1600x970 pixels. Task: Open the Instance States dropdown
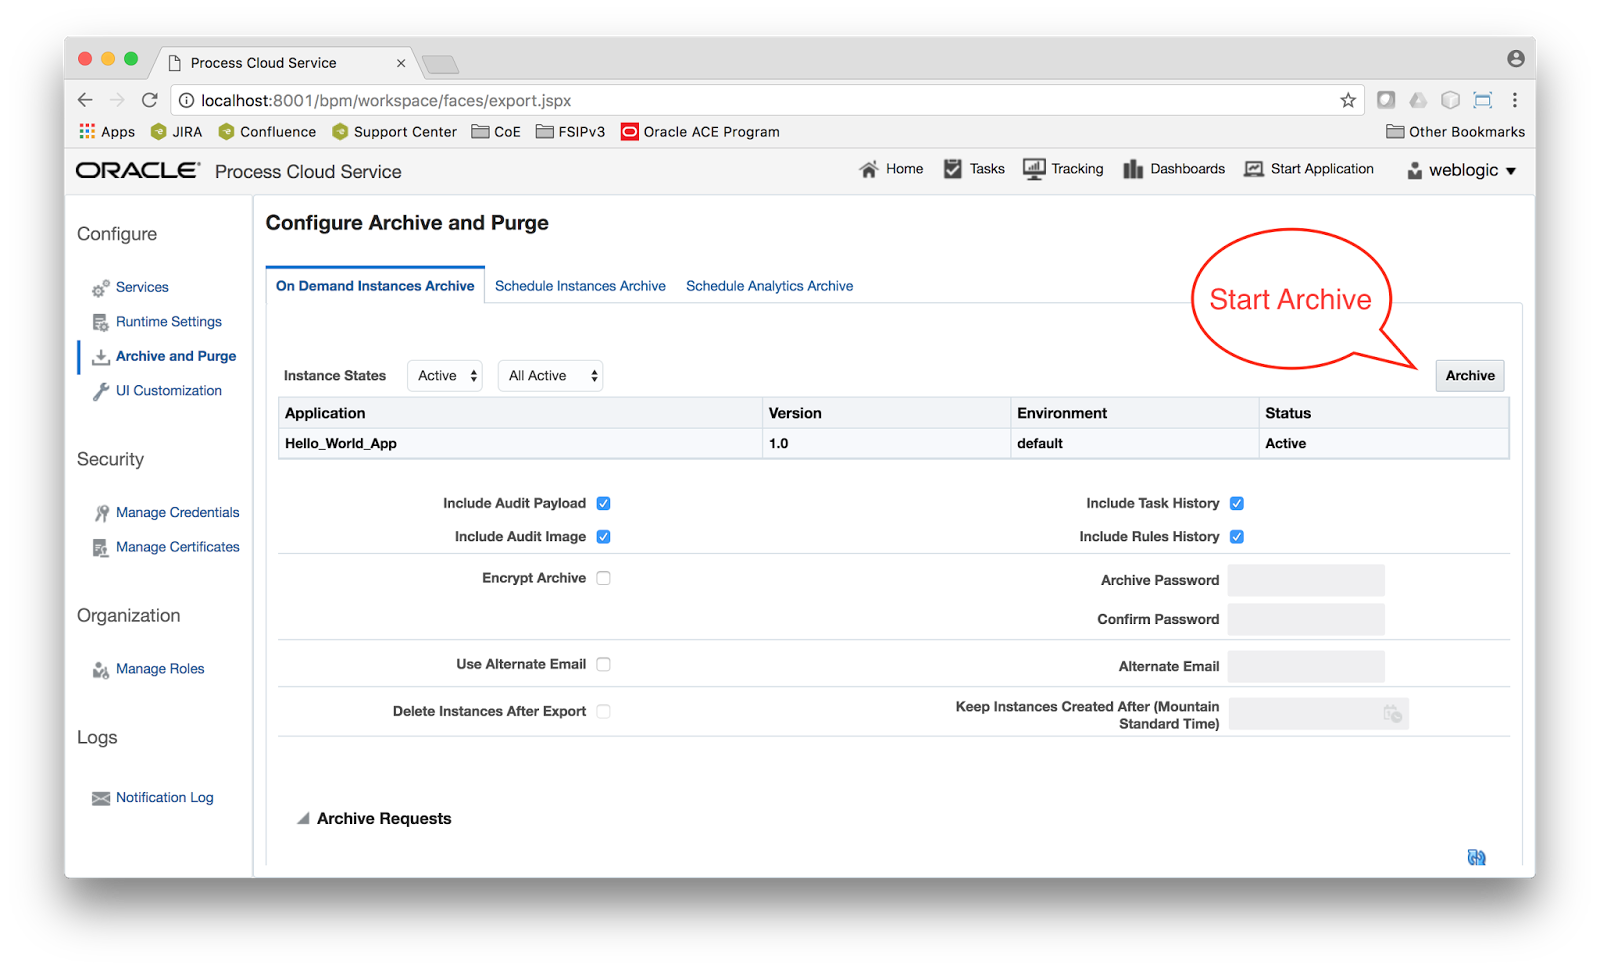(x=444, y=375)
